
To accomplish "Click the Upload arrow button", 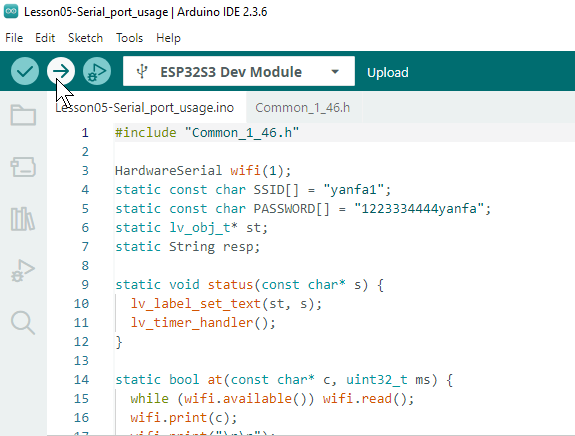I will click(x=61, y=71).
